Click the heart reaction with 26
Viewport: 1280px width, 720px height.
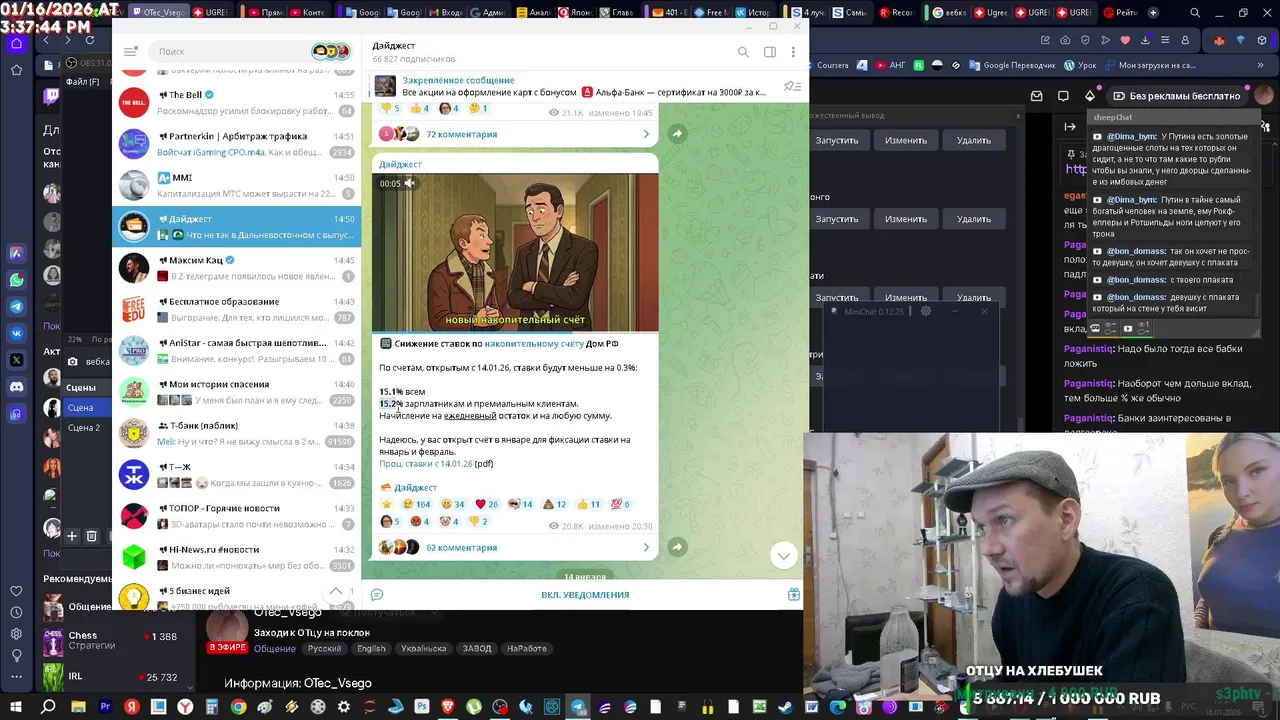(x=486, y=504)
